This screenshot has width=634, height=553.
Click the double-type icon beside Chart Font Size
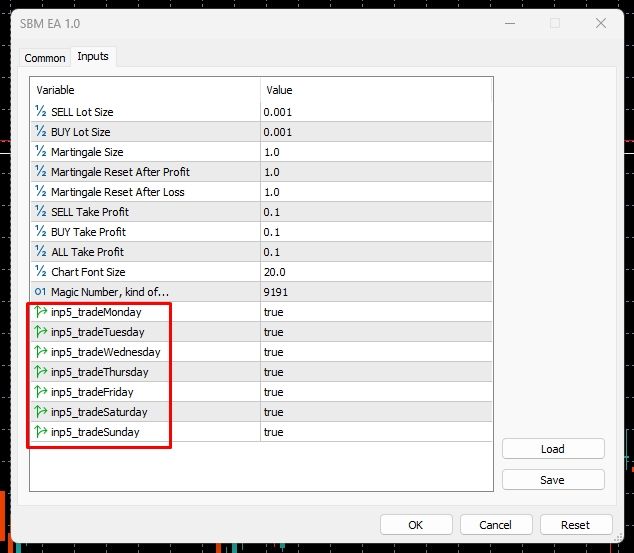[40, 272]
